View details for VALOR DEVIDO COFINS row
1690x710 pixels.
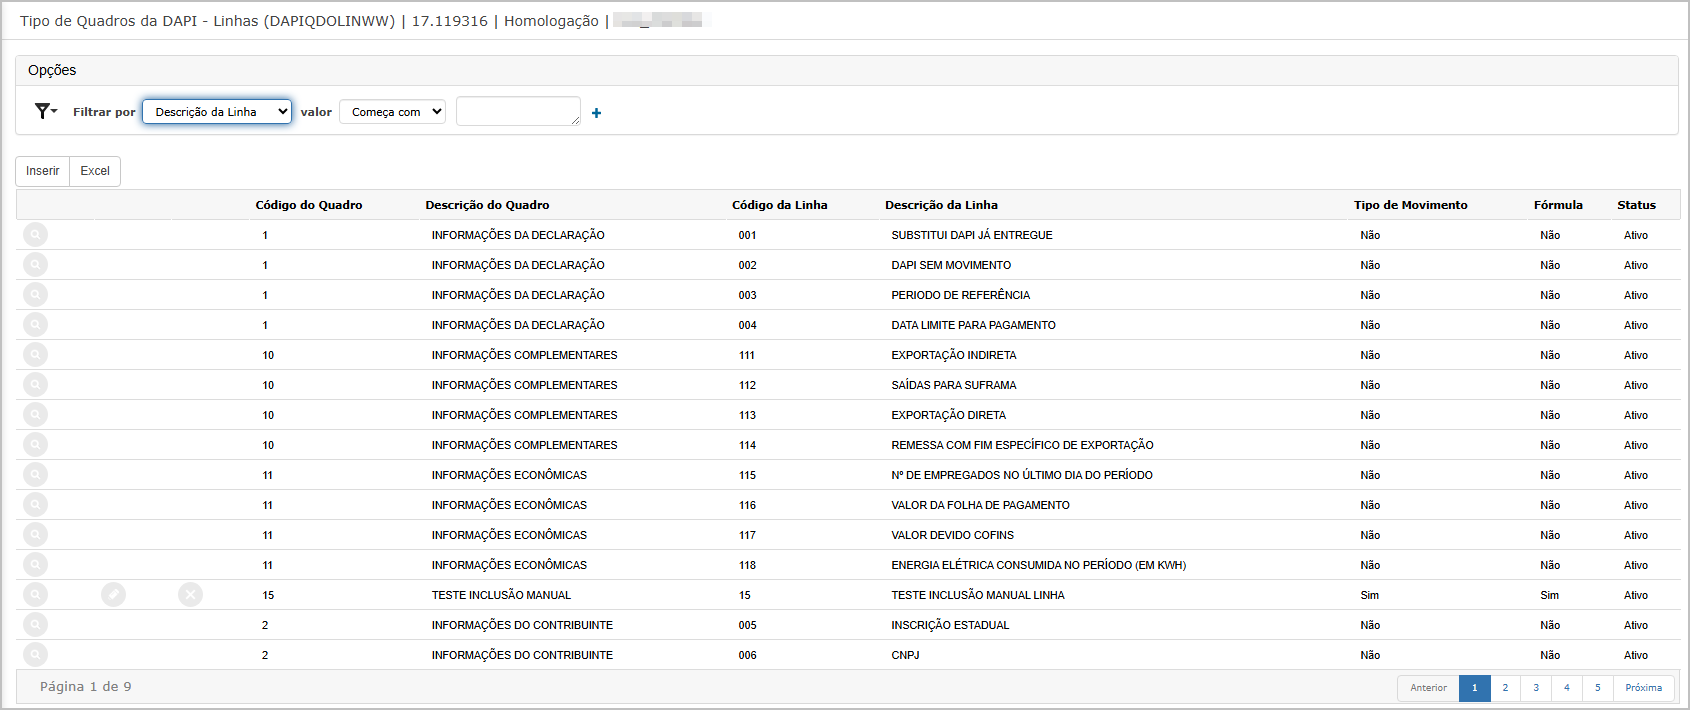click(35, 535)
